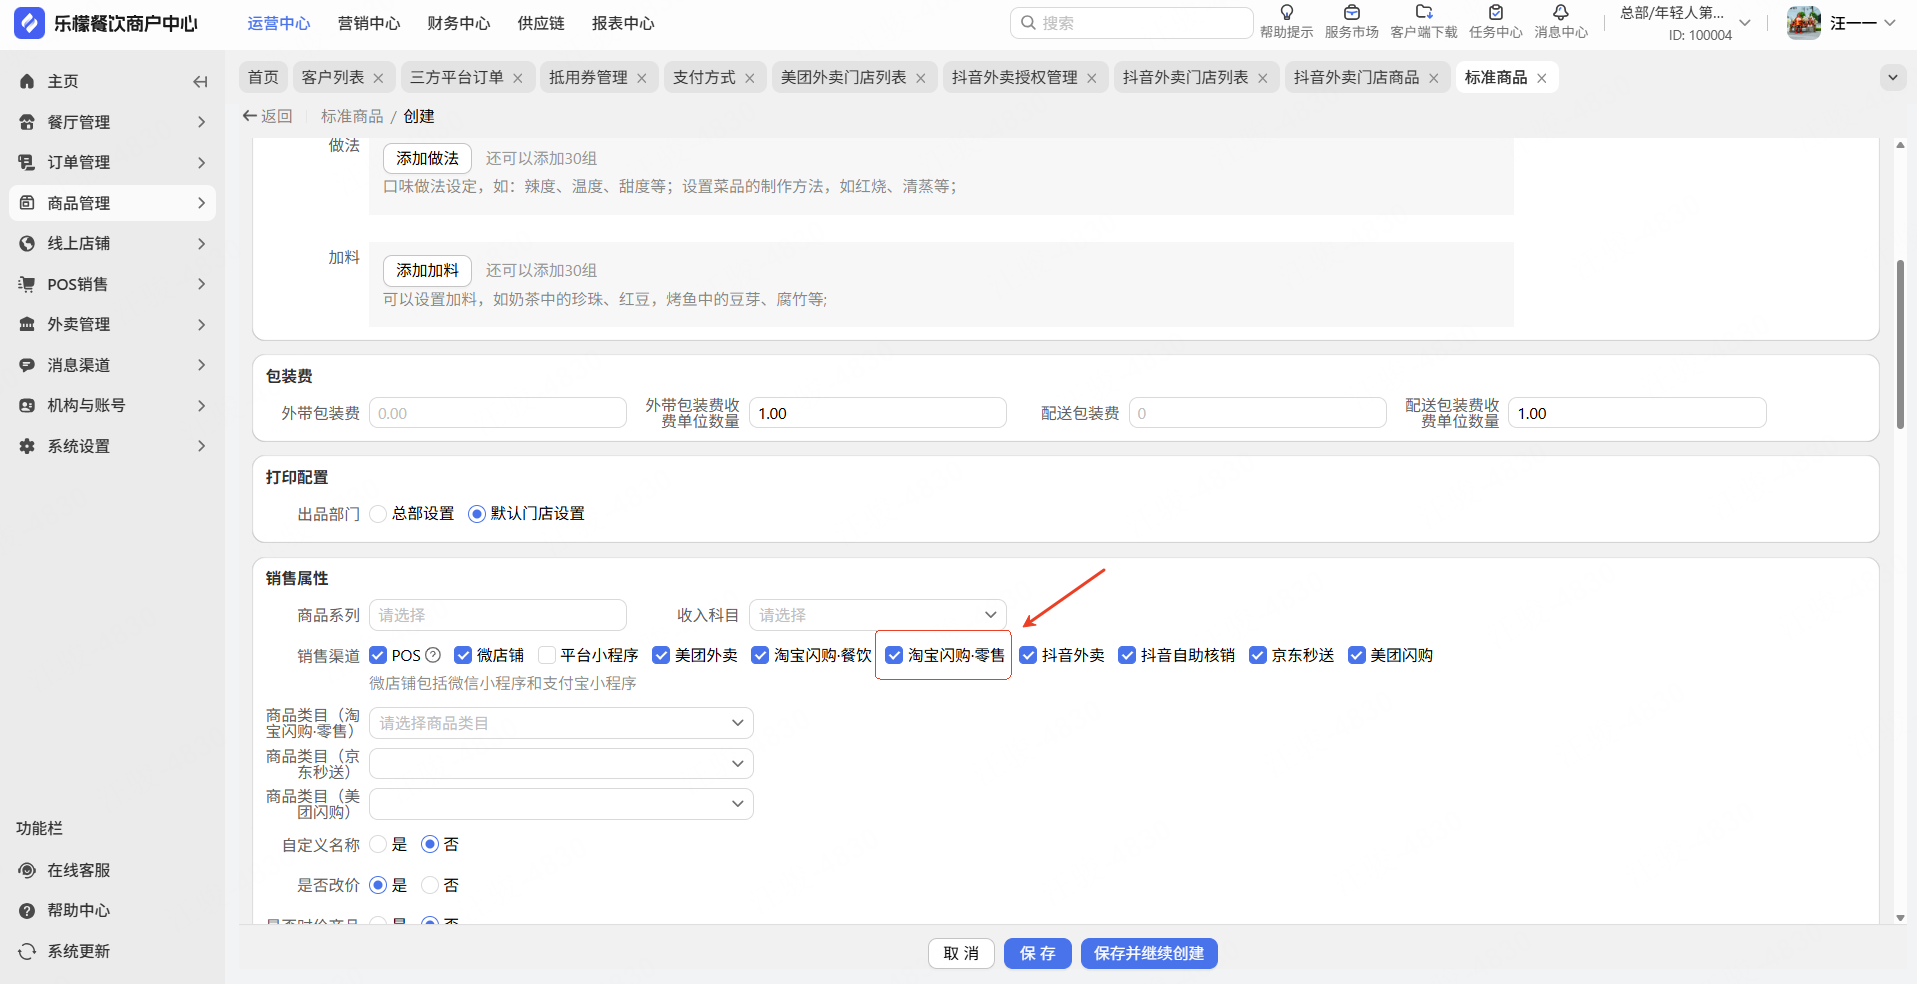Close the 抖音外卖门店商品 tab
The width and height of the screenshot is (1917, 984).
(x=1434, y=78)
